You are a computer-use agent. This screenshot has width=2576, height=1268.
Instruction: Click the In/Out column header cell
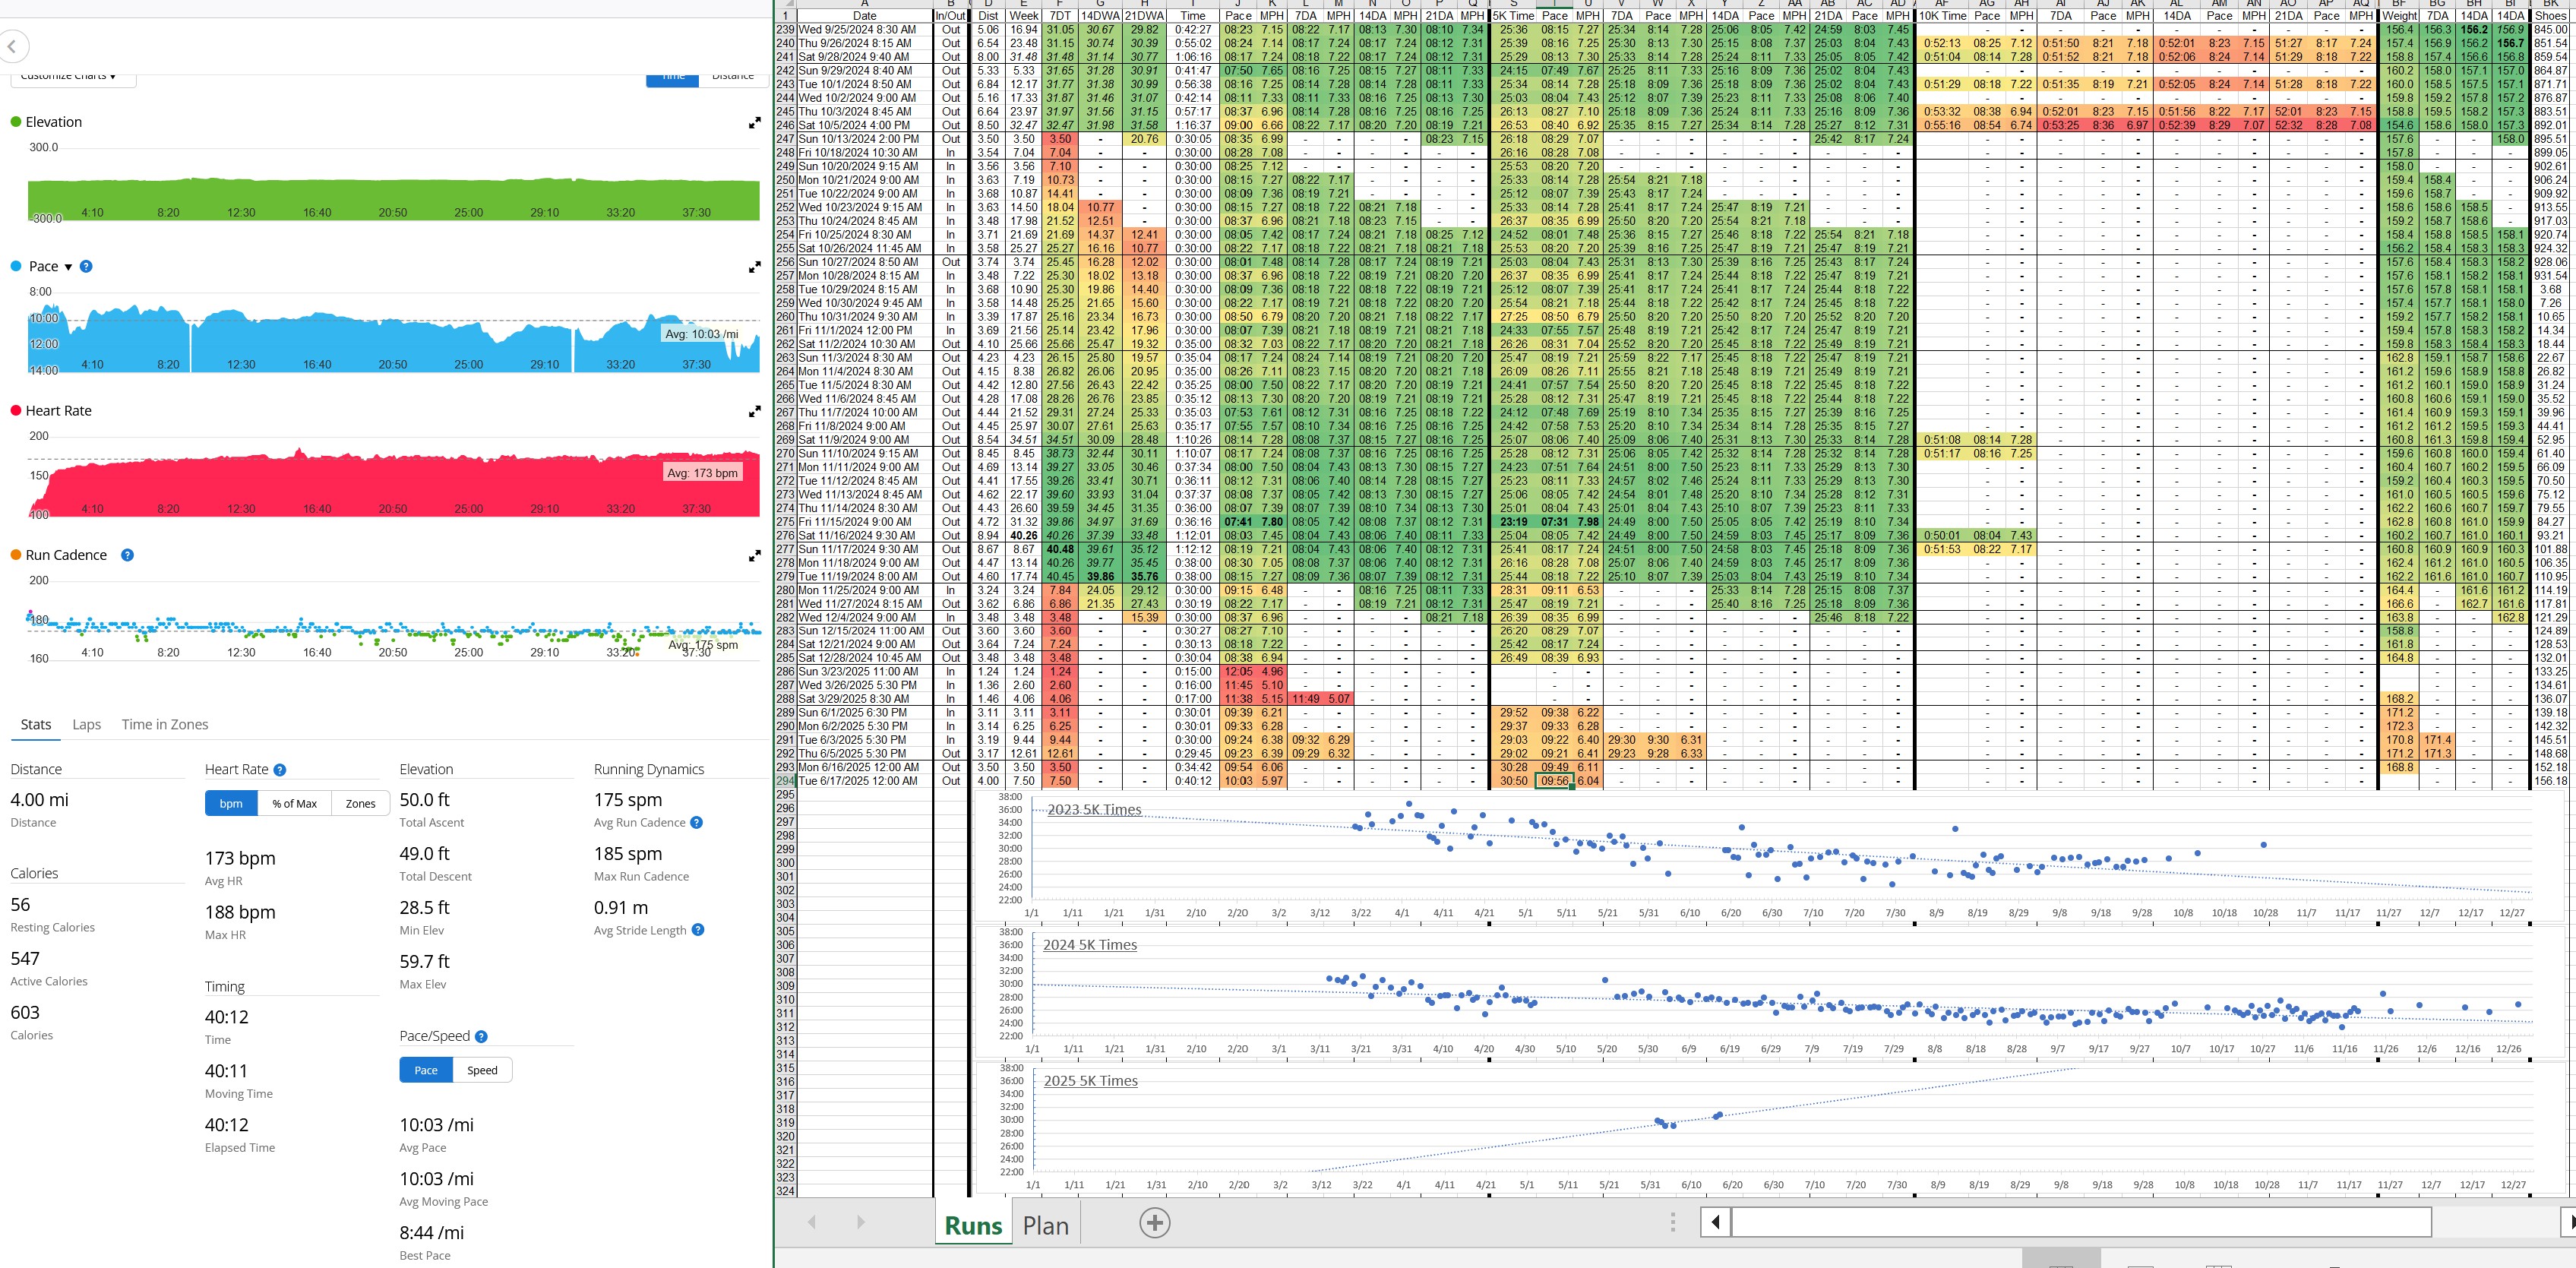[950, 16]
